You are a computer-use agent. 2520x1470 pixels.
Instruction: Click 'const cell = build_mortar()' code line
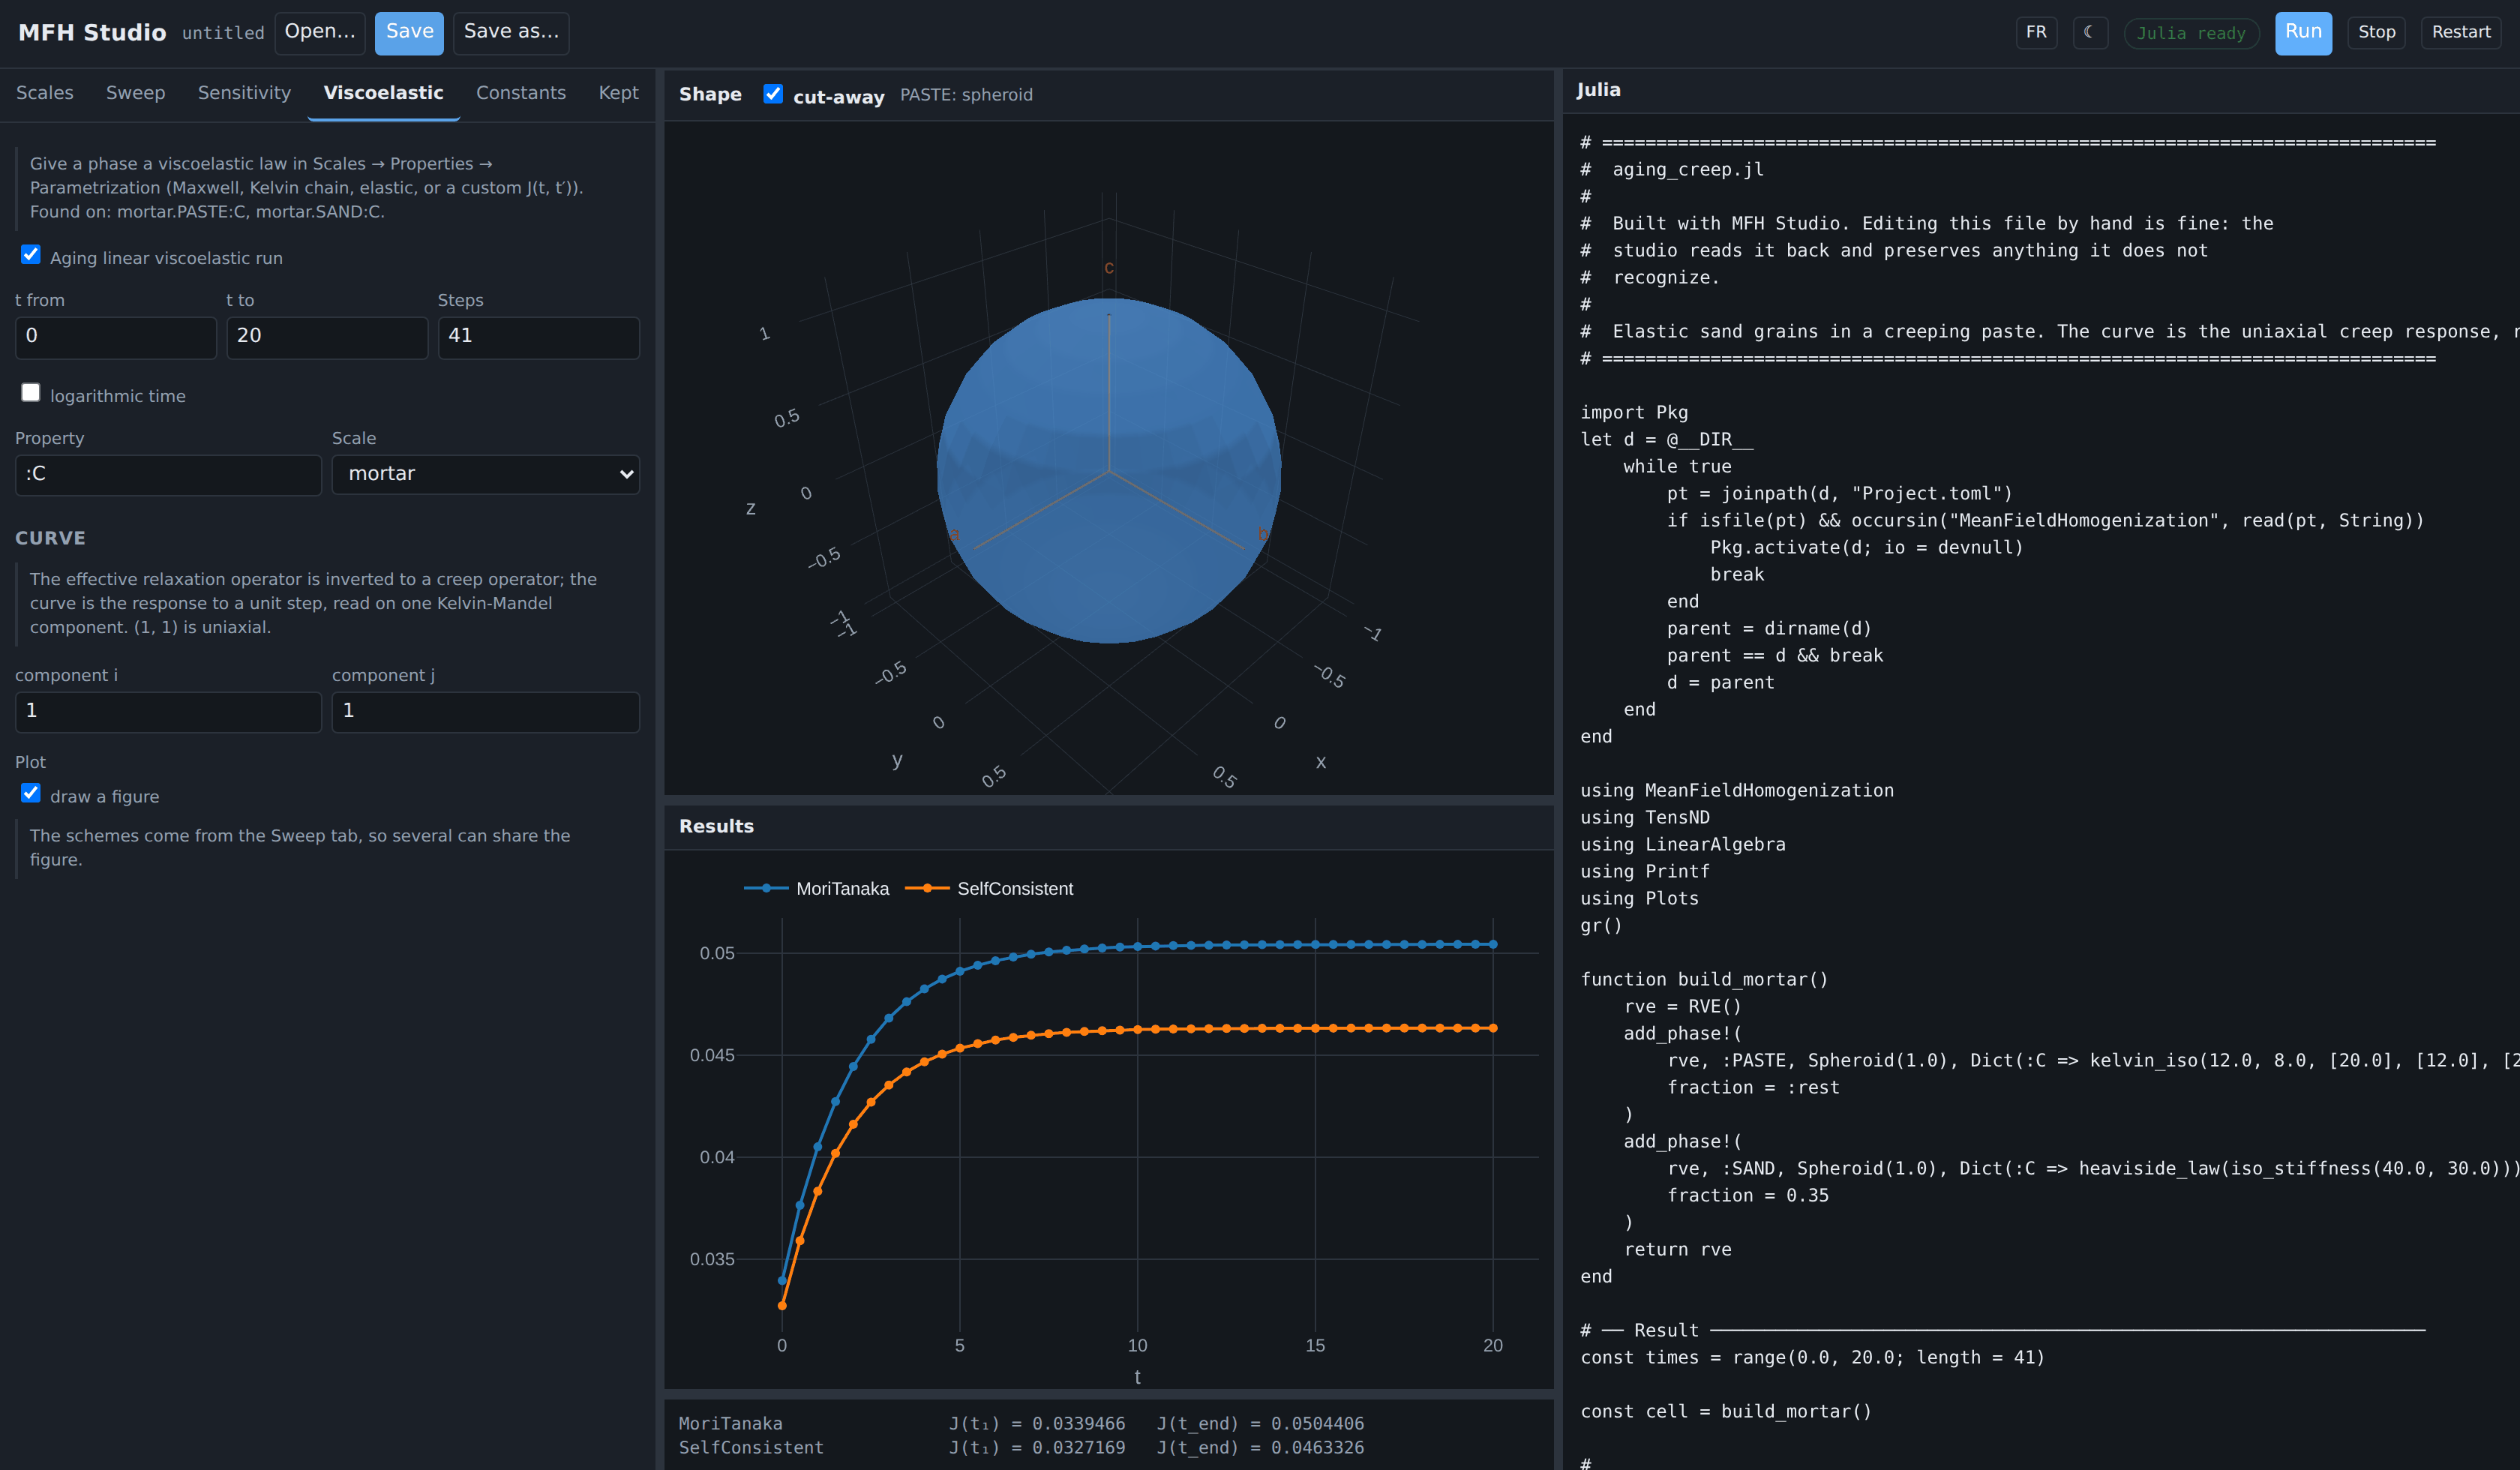pos(1726,1411)
